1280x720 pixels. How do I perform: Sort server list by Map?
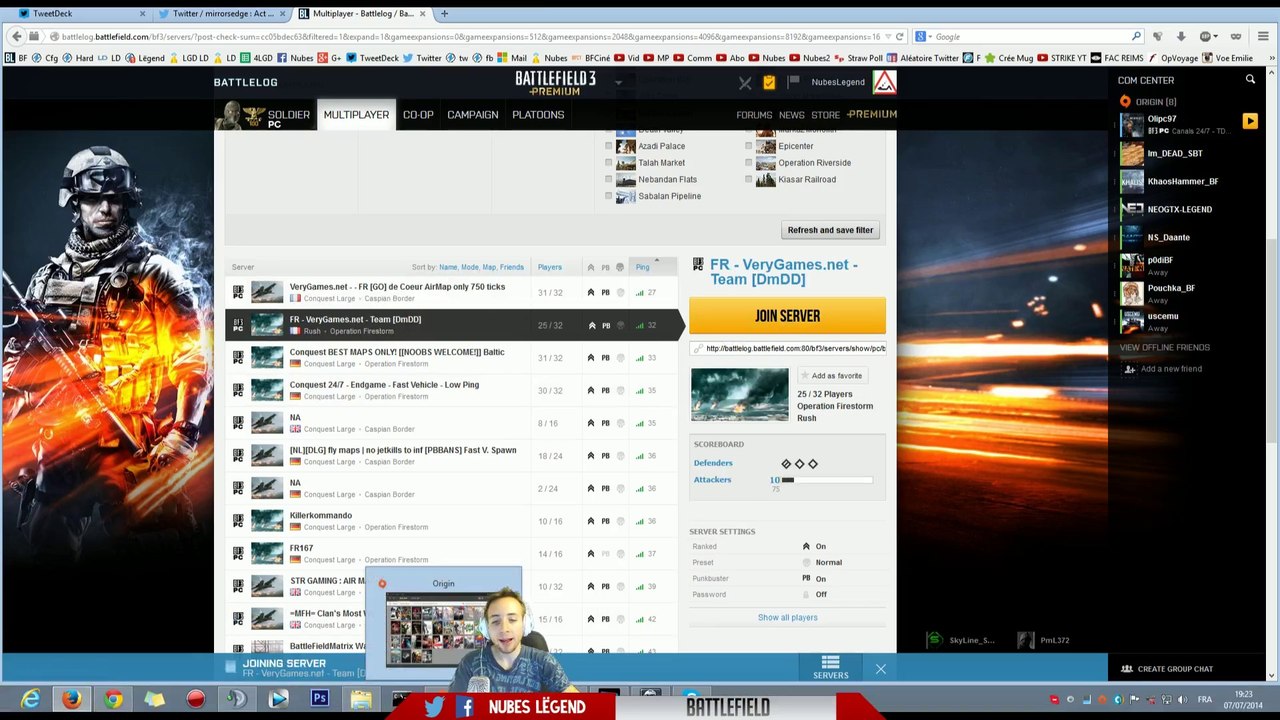(x=489, y=267)
